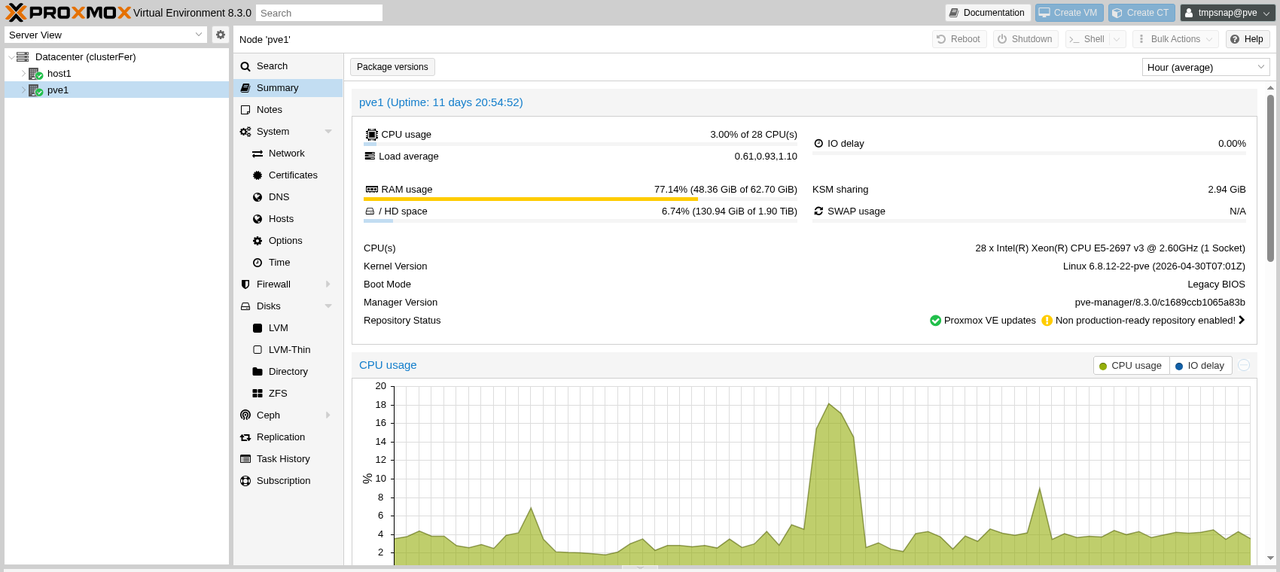Expand the Shell dropdown arrow
1280x572 pixels.
1117,39
